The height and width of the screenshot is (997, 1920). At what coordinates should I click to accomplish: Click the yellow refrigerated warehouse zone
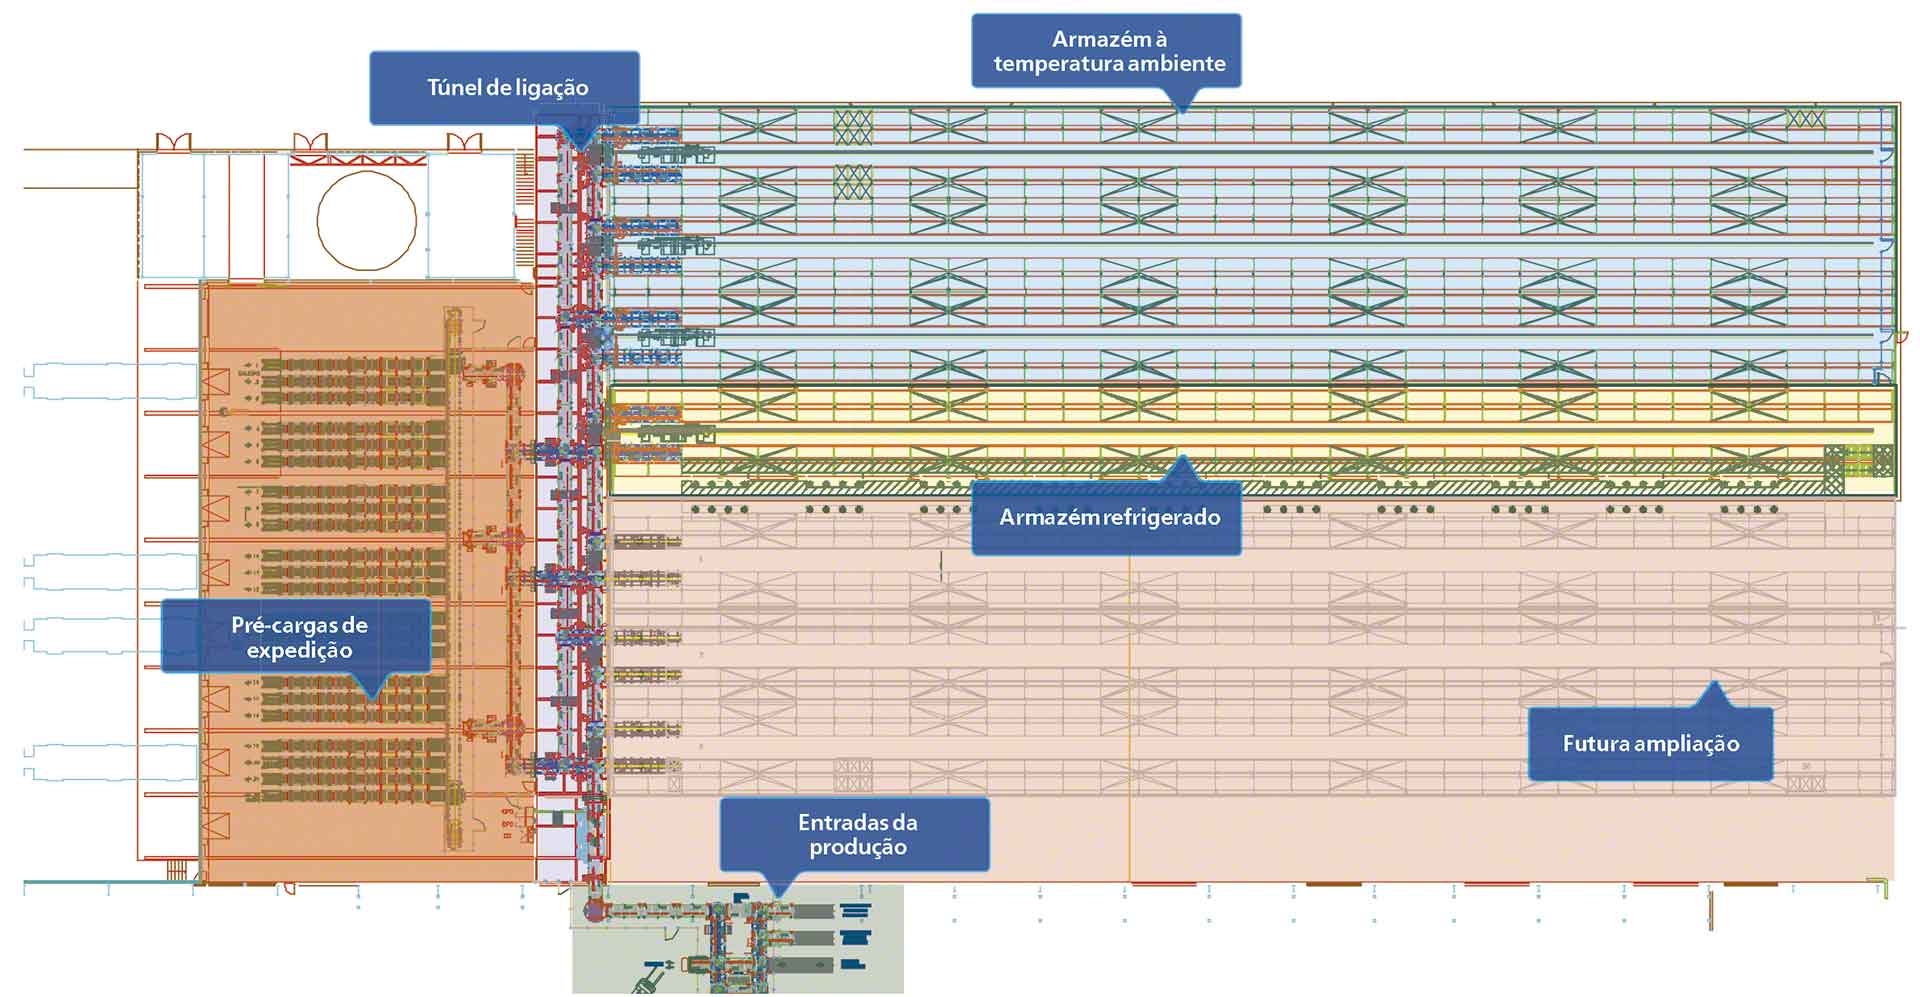(1251, 440)
